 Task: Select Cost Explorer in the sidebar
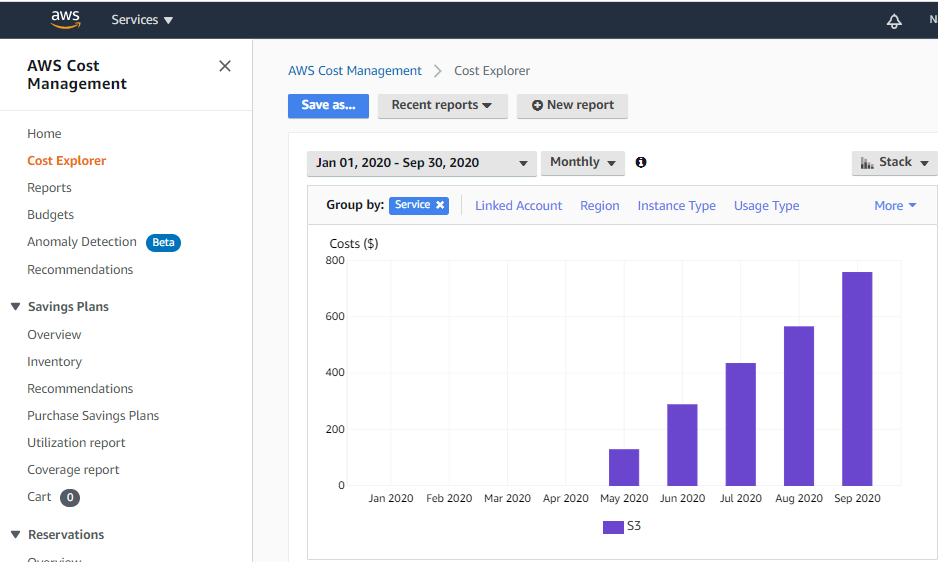(x=66, y=160)
